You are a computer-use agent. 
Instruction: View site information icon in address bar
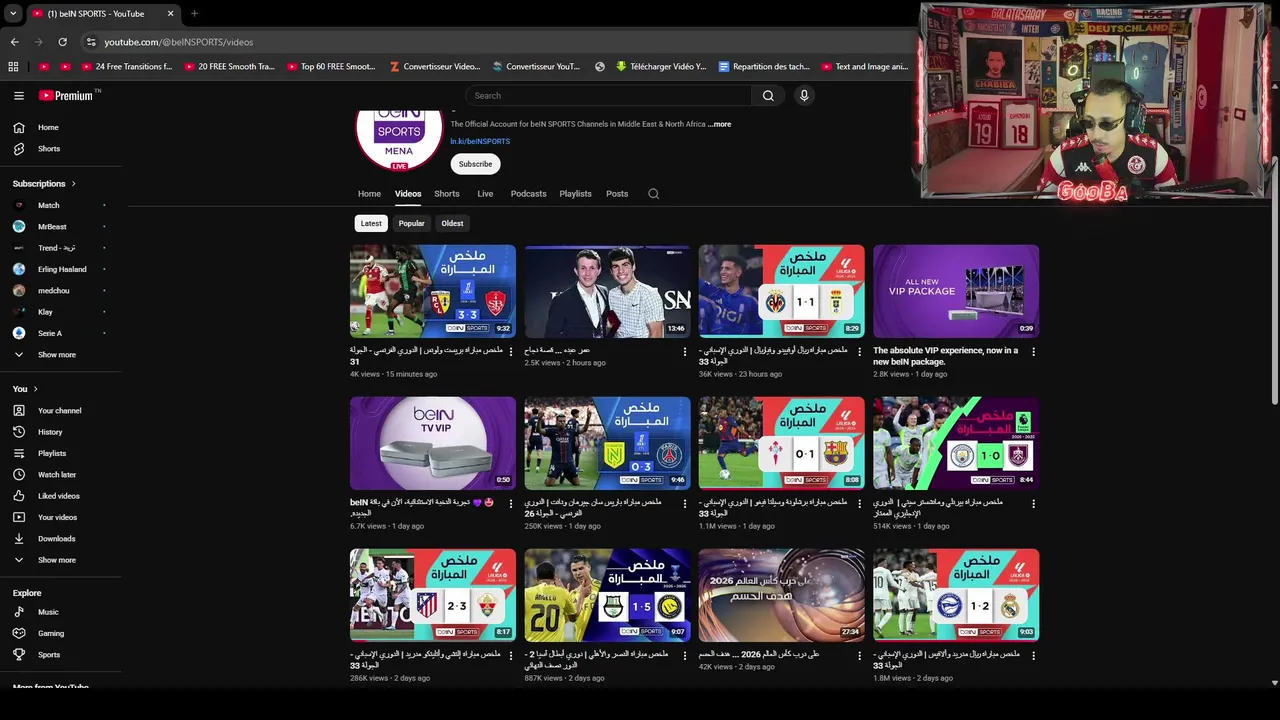point(91,42)
